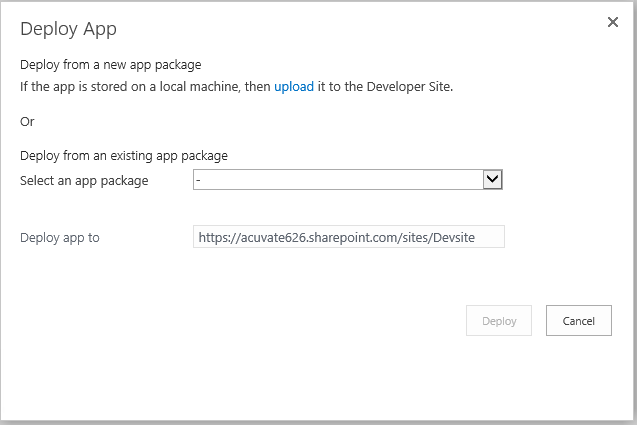Click the 'Deploy app to' label
Screen dimensions: 637x425
(60, 238)
